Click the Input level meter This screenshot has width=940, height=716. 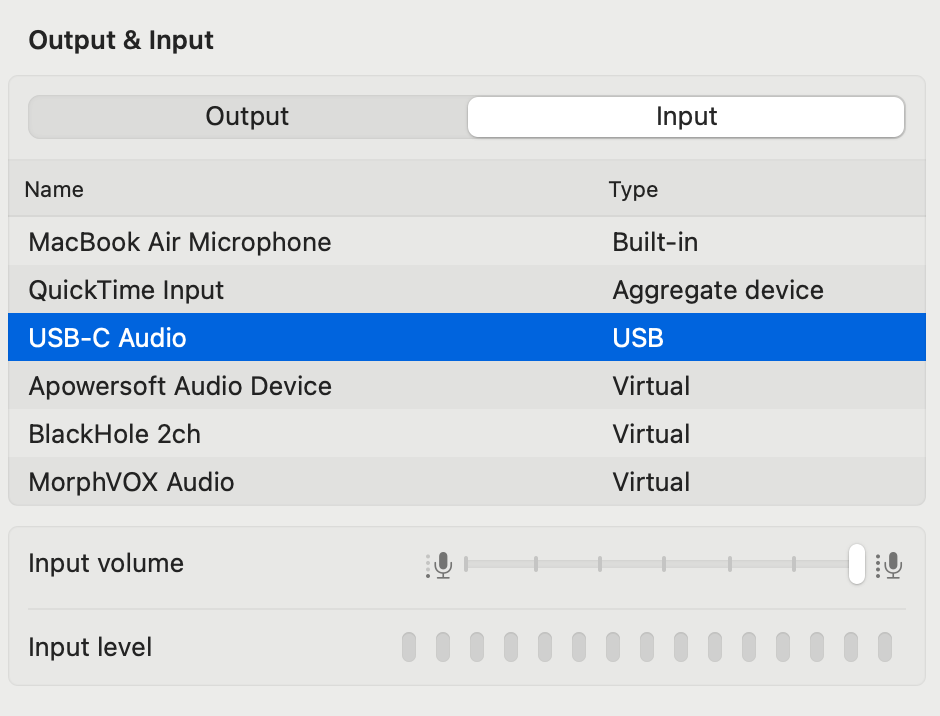[646, 647]
